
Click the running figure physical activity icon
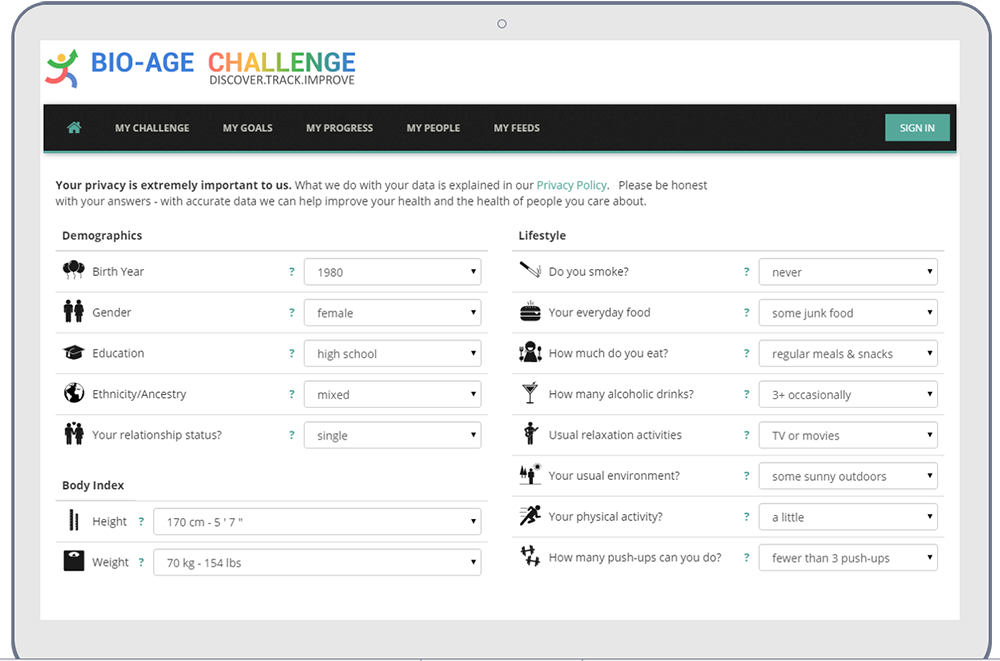(x=530, y=515)
